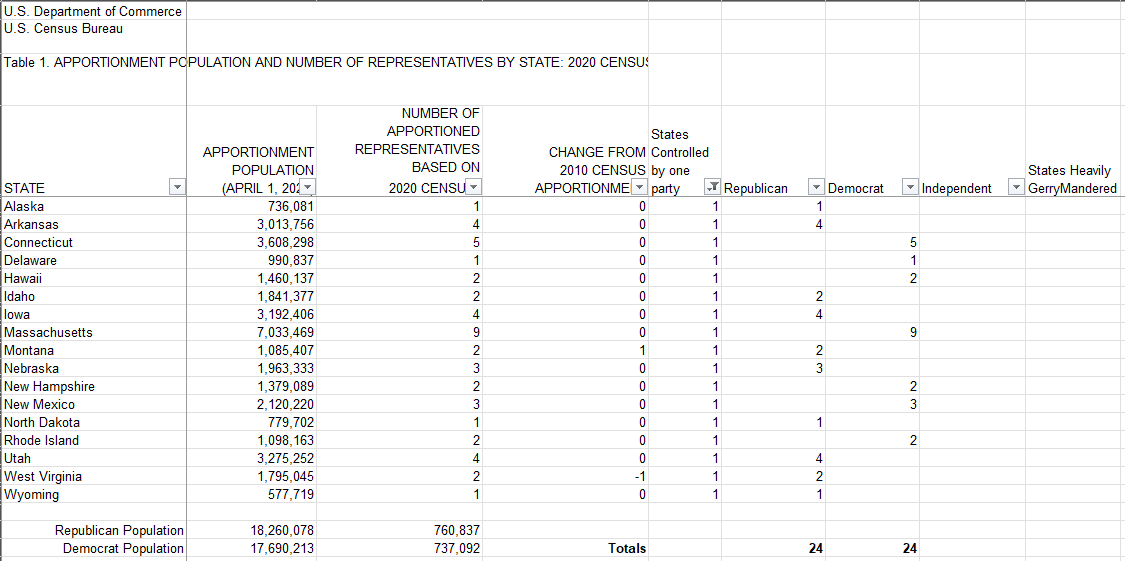The height and width of the screenshot is (561, 1125).
Task: Select the Wyoming state cell
Action: pos(94,494)
